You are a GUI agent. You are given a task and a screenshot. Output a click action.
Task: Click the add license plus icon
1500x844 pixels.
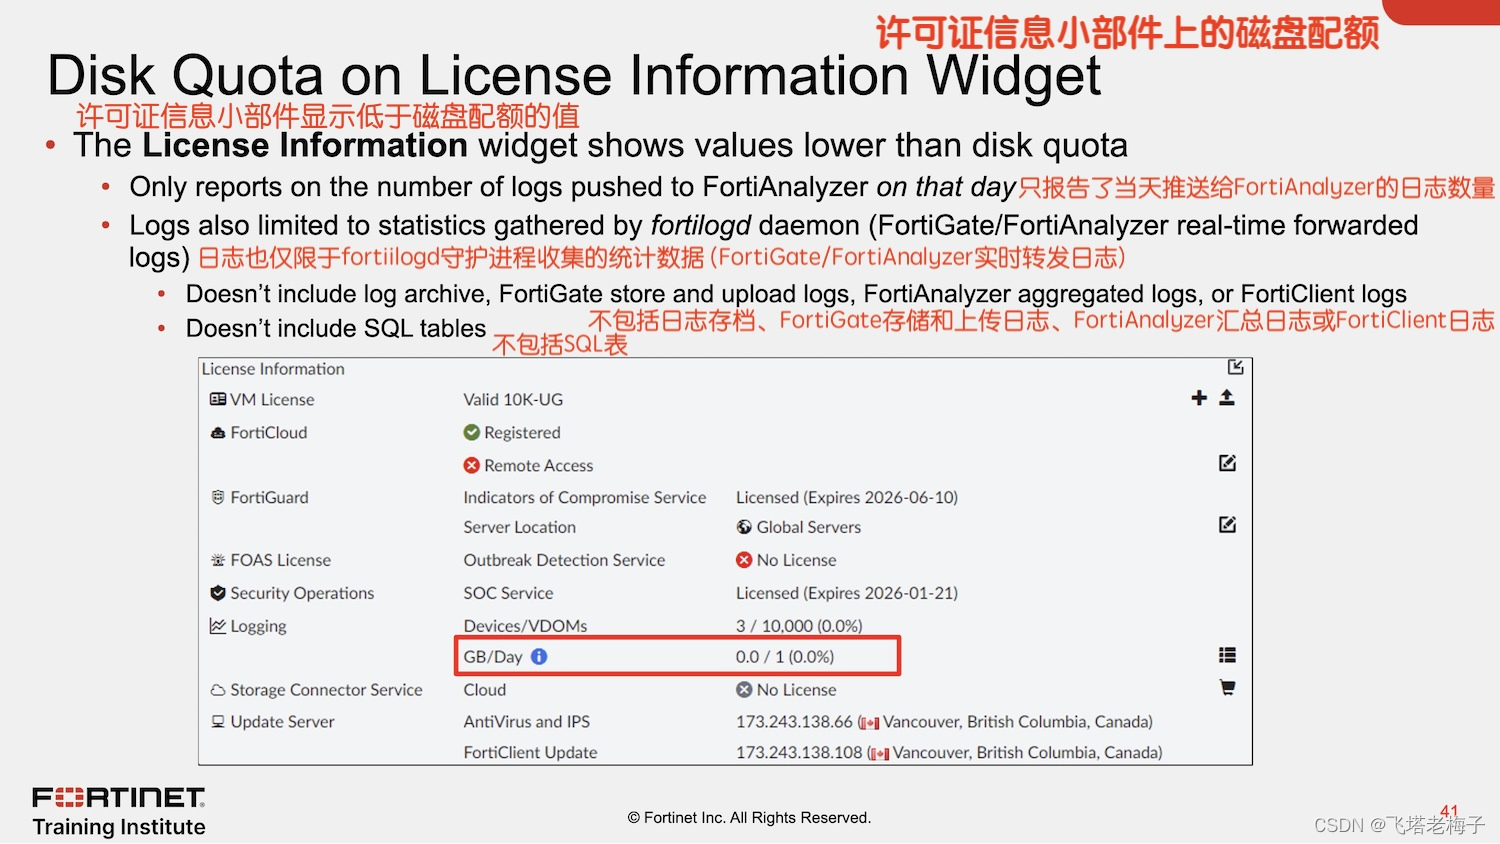pyautogui.click(x=1199, y=398)
